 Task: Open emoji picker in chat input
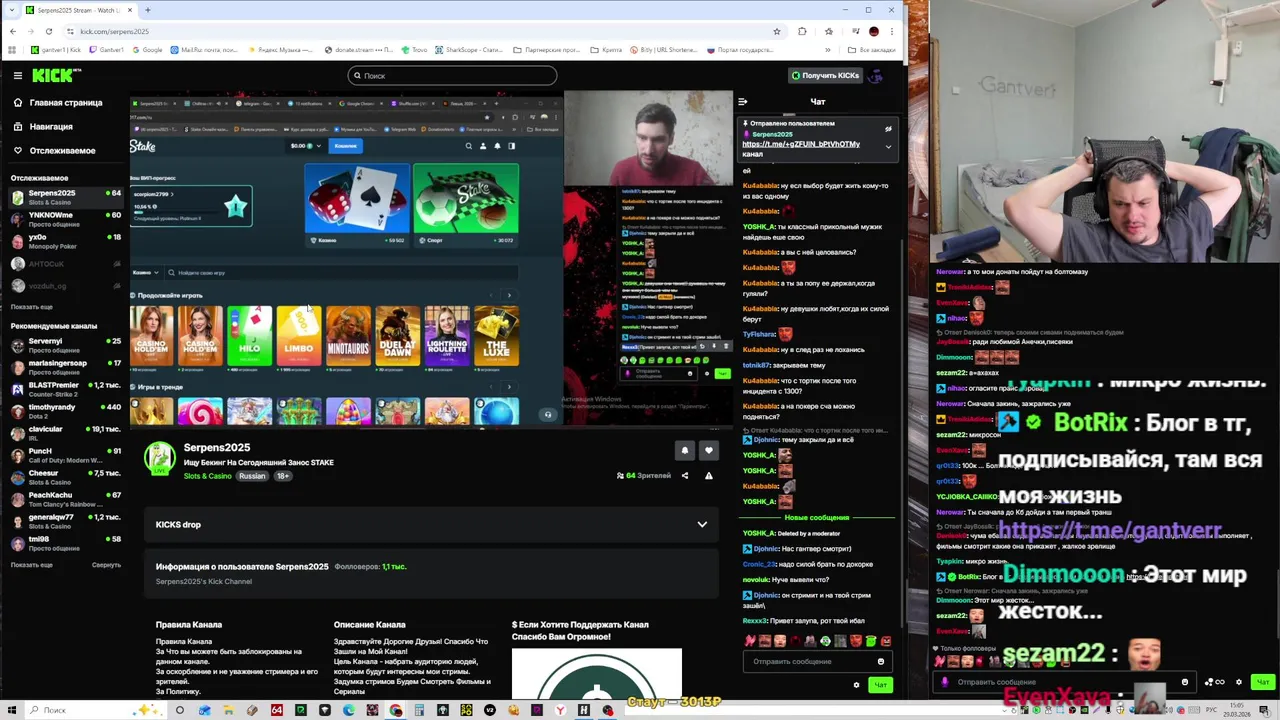point(881,661)
